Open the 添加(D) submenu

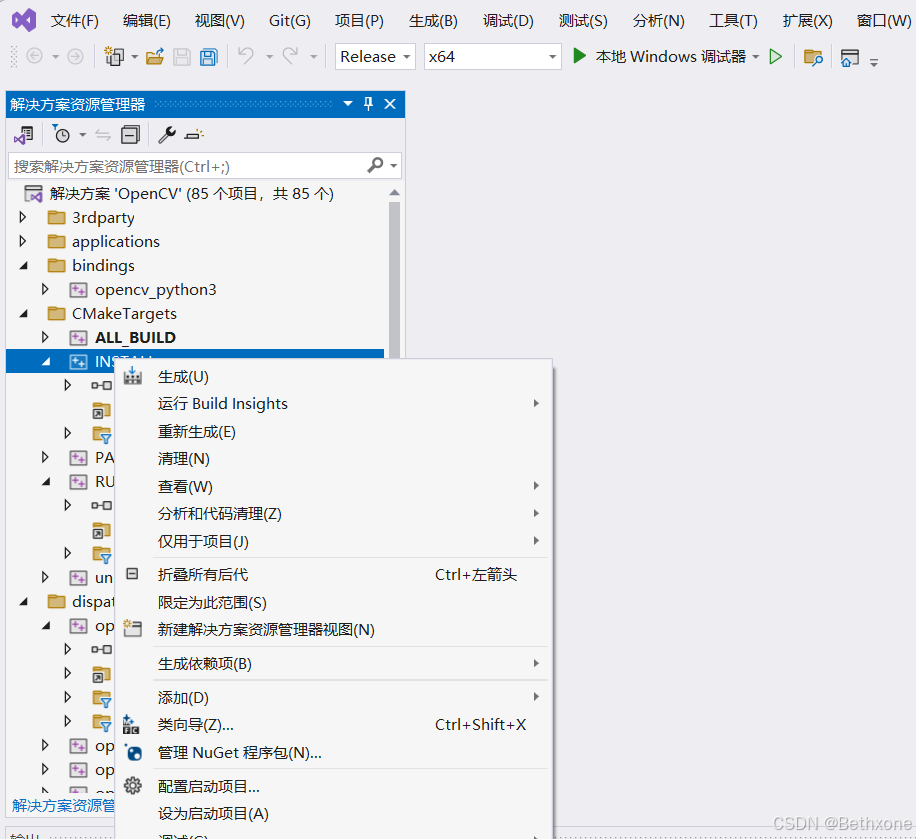pyautogui.click(x=333, y=698)
